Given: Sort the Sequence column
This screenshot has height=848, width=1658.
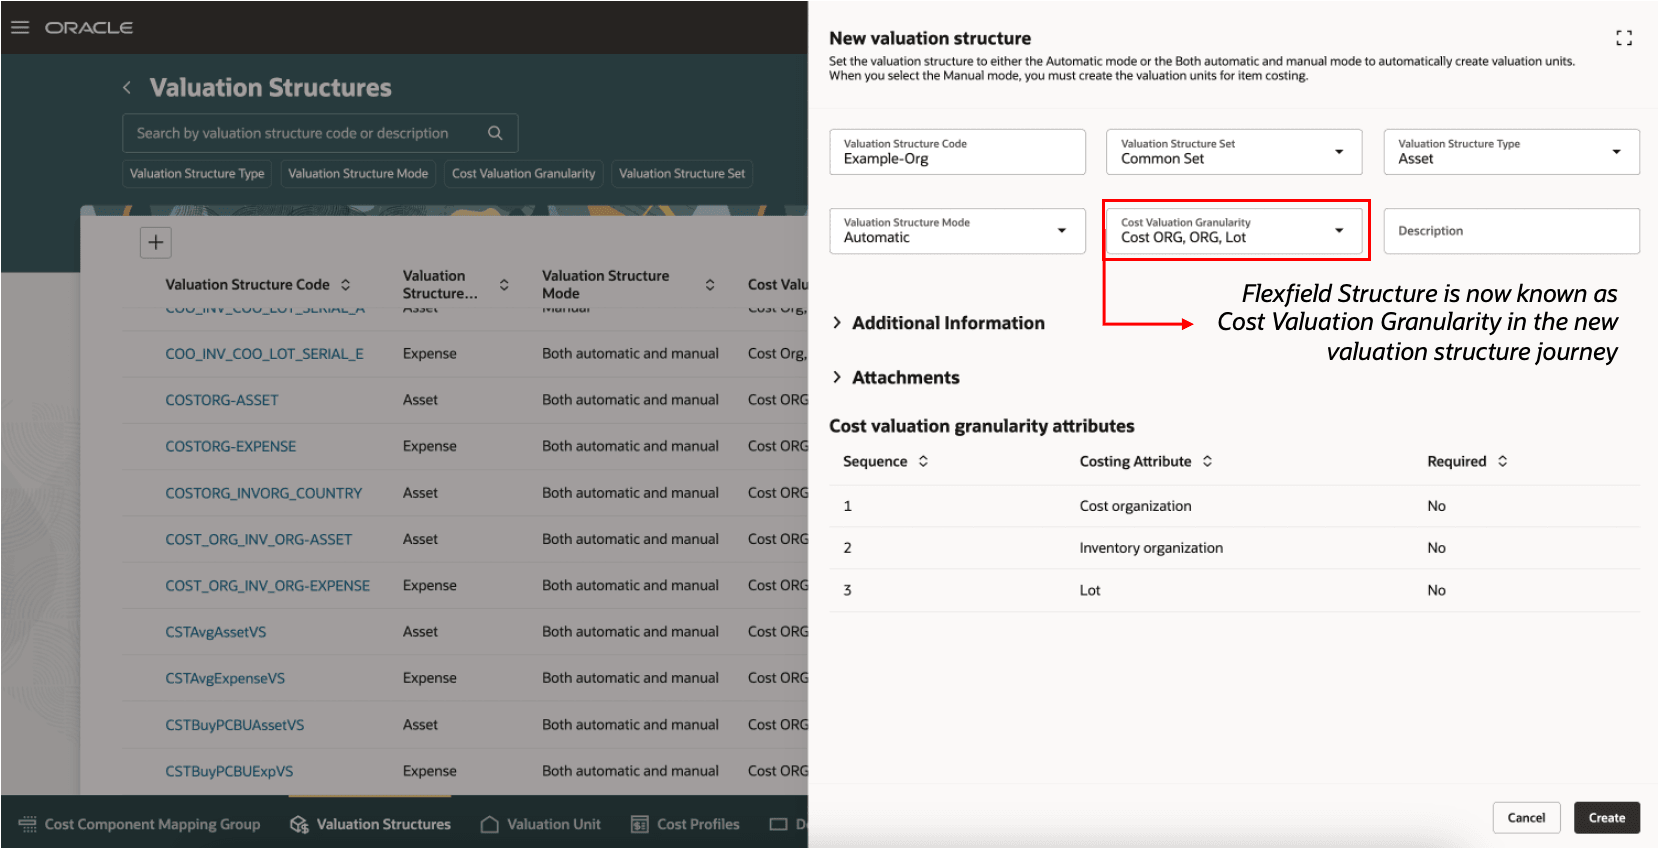Looking at the screenshot, I should click(923, 461).
